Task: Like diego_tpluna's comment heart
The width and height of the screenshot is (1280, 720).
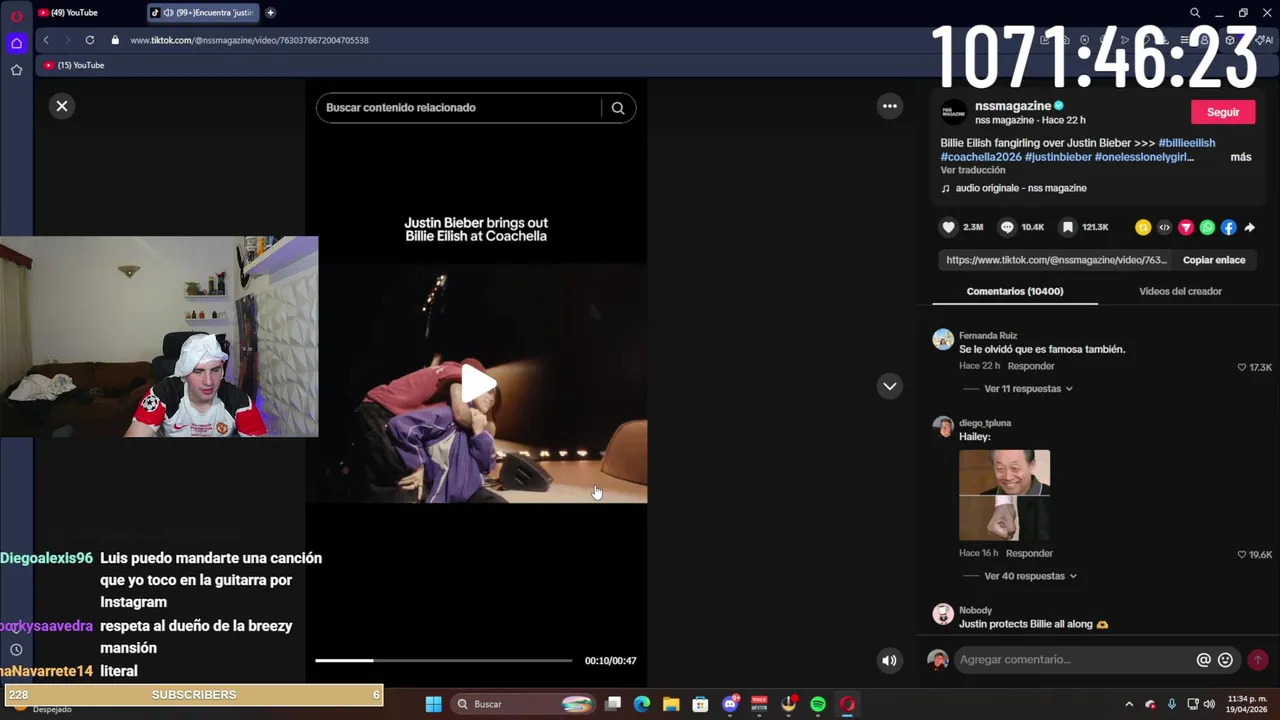Action: (1242, 555)
